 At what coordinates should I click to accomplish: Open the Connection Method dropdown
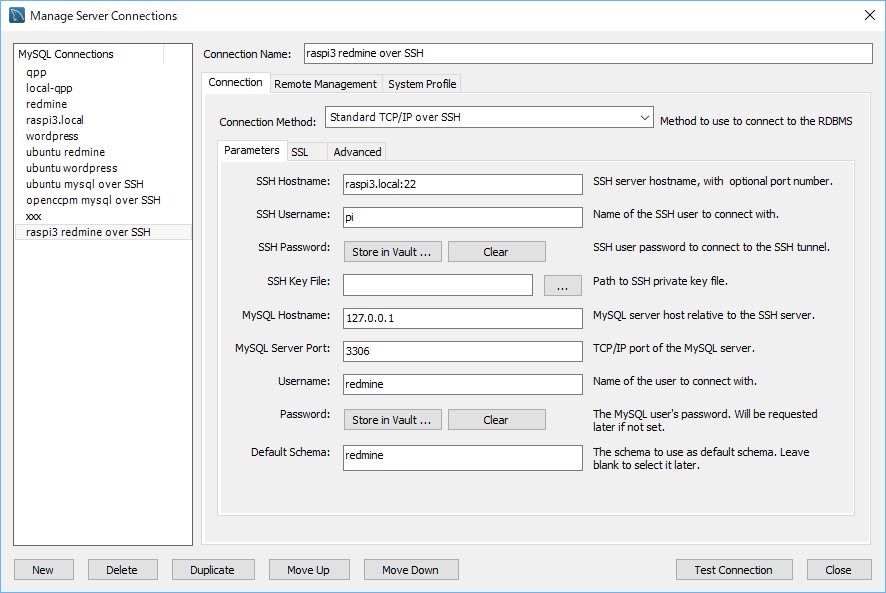click(489, 118)
